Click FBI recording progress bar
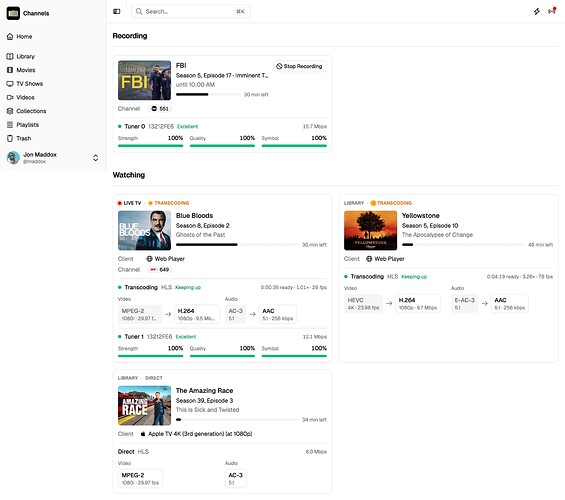The width and height of the screenshot is (565, 500). pyautogui.click(x=208, y=94)
